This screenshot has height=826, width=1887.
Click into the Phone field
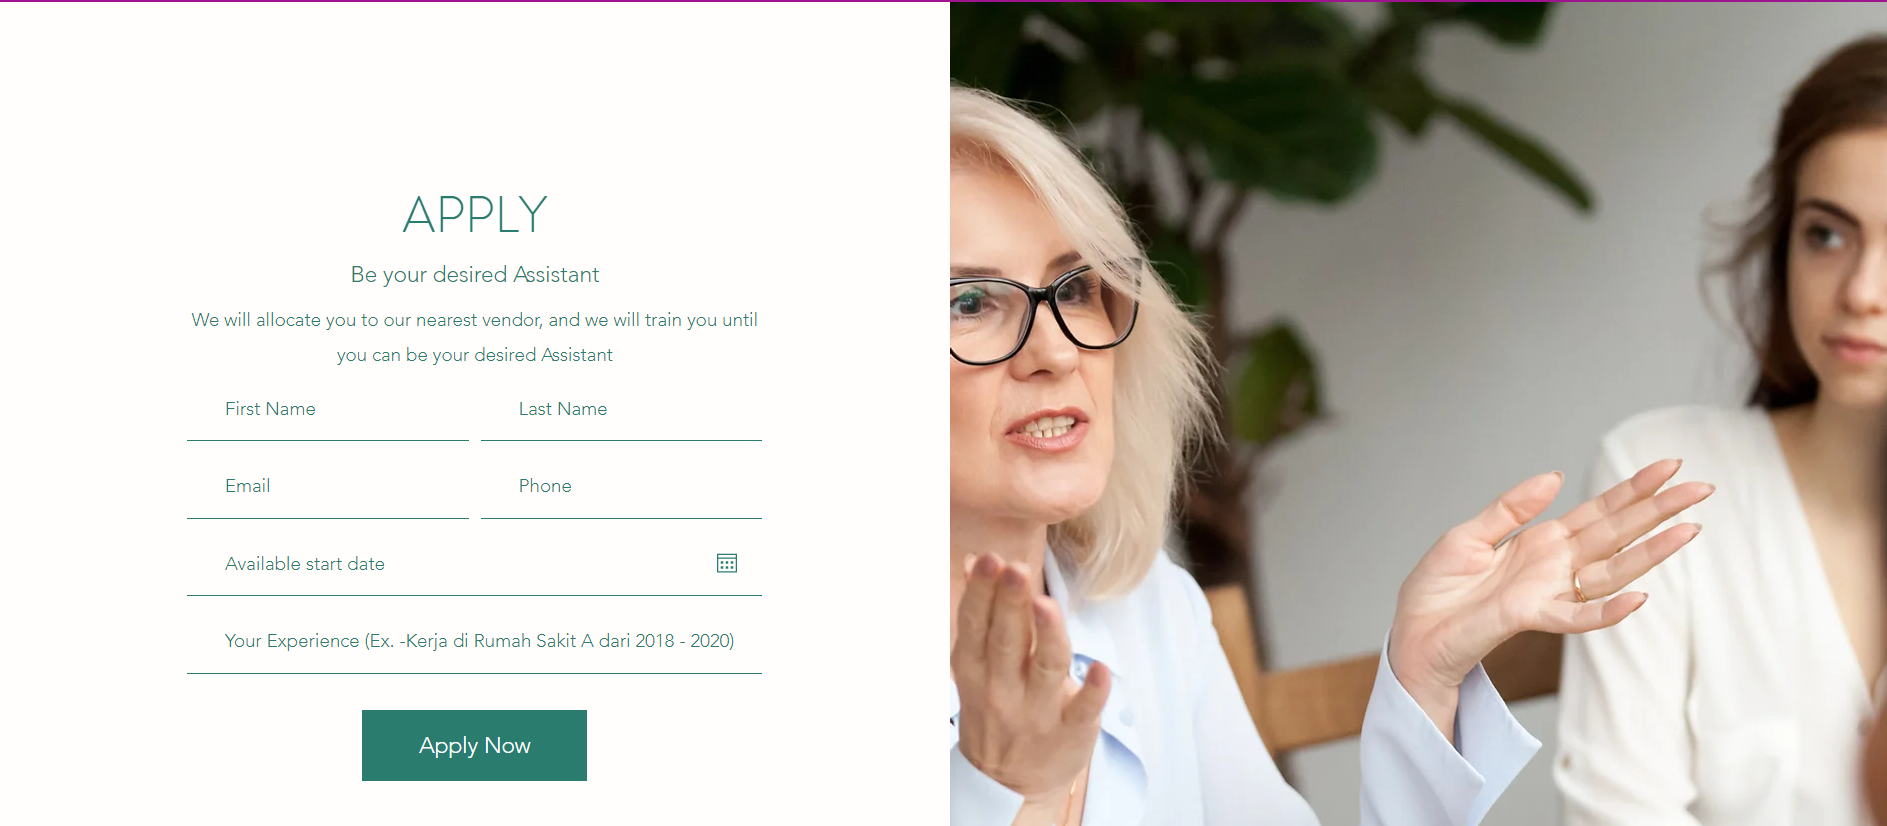[621, 487]
